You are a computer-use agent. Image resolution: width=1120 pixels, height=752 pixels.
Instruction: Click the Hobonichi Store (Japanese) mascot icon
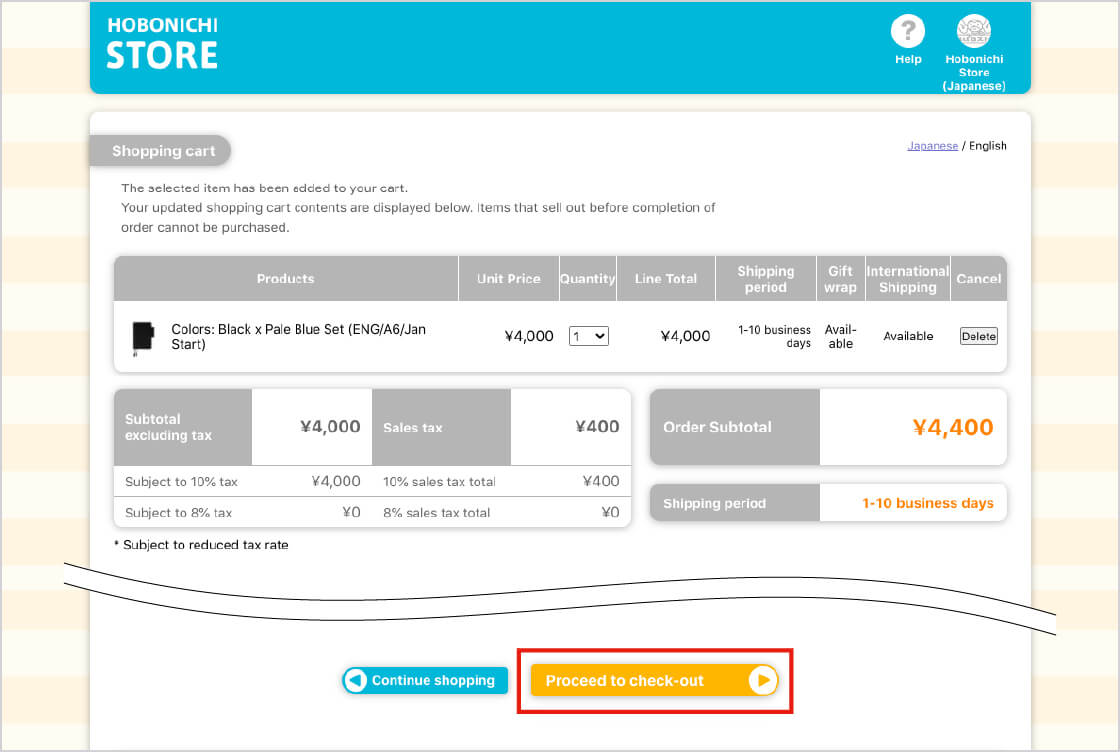(x=973, y=33)
